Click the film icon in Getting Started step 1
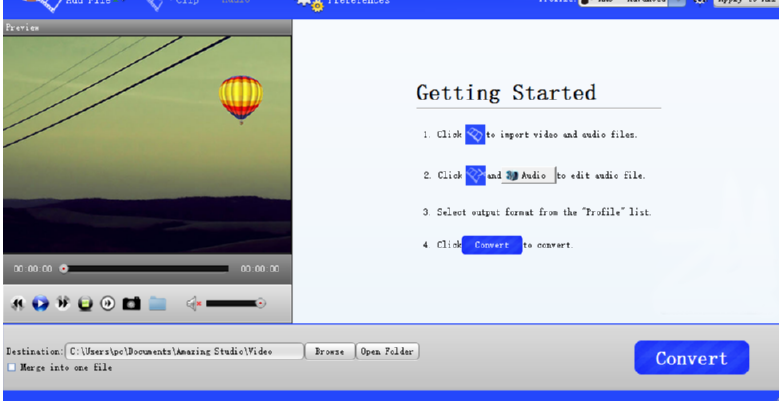Screen dimensions: 779x401 click(x=474, y=134)
